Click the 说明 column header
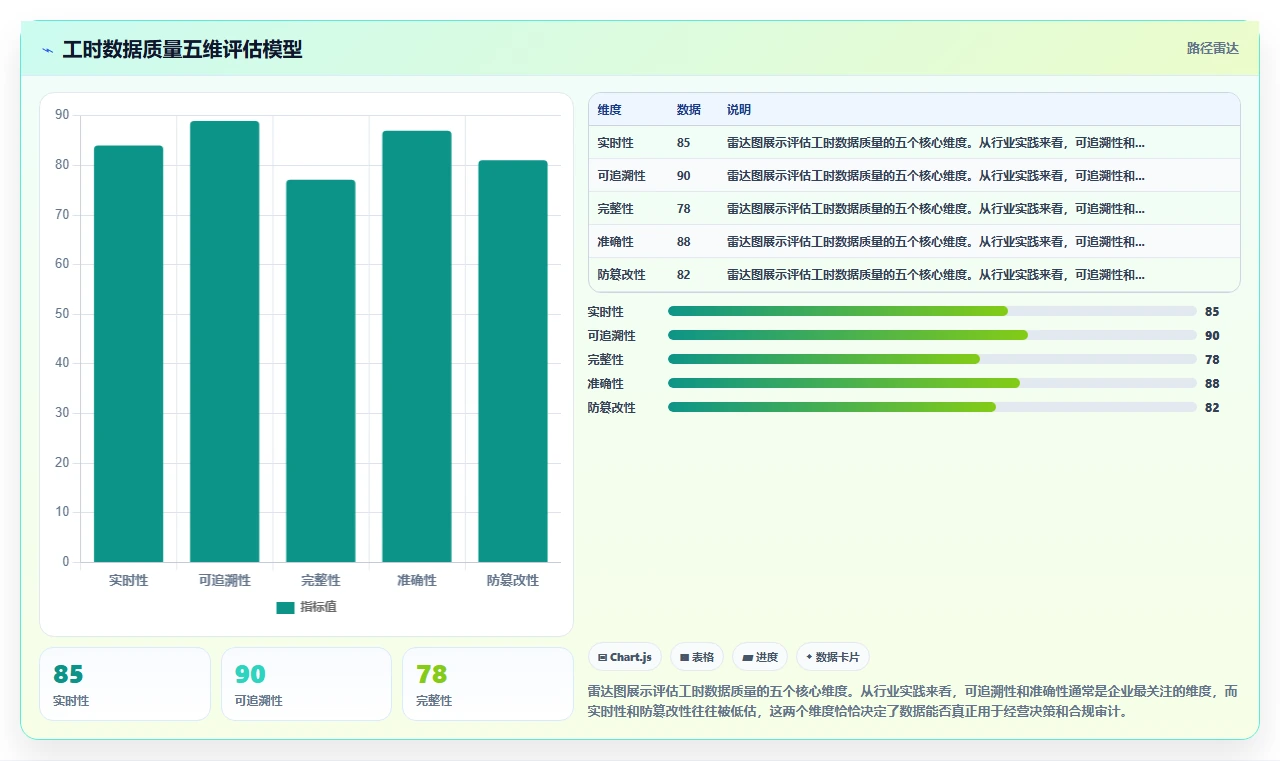The height and width of the screenshot is (761, 1280). click(739, 110)
